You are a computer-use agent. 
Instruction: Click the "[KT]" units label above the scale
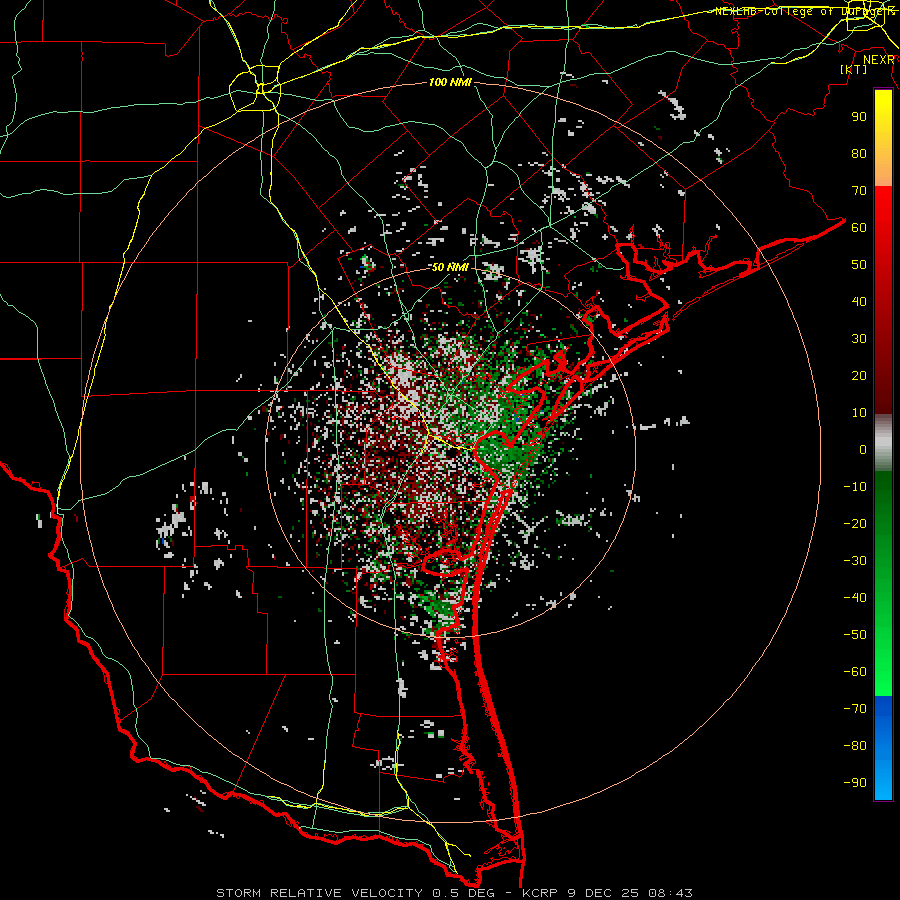[x=854, y=69]
